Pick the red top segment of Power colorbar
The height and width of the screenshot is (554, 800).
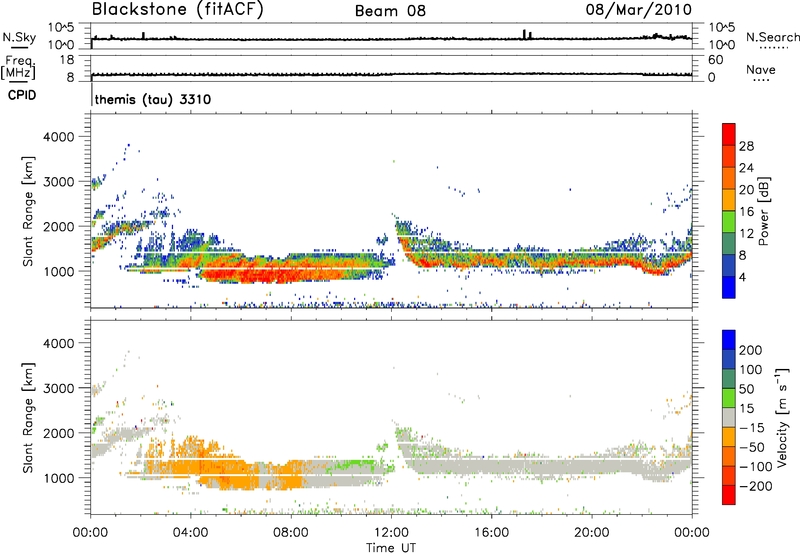(x=729, y=134)
